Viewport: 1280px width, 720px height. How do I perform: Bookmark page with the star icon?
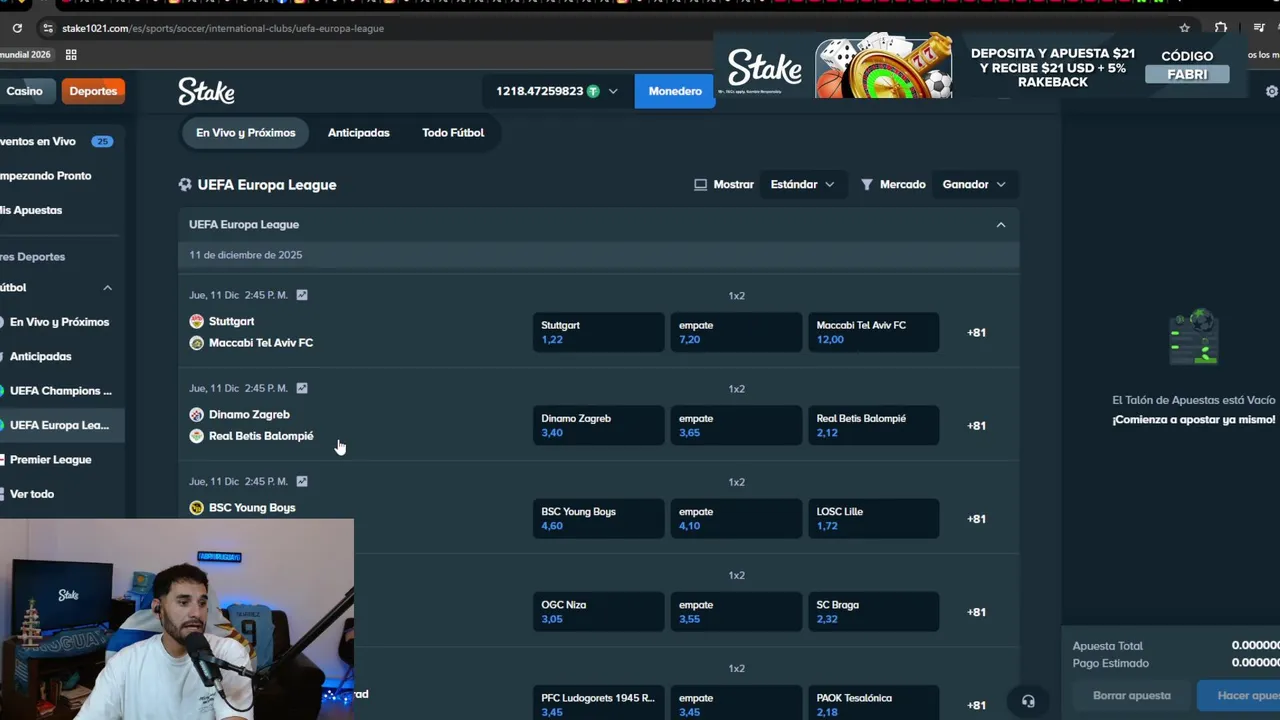click(1184, 28)
